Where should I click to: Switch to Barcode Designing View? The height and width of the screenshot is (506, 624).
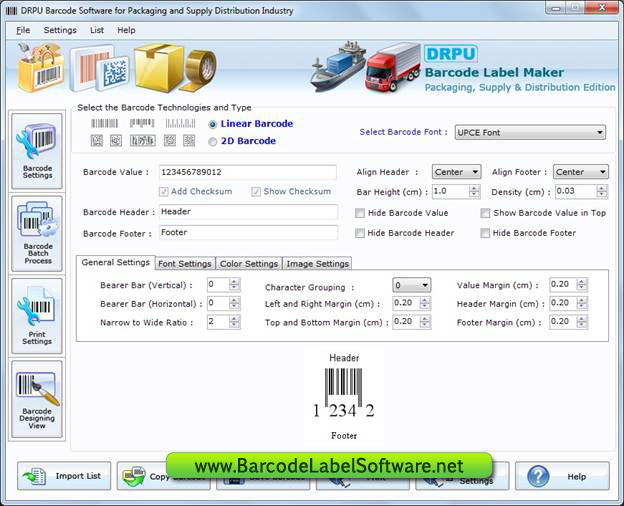tap(37, 399)
